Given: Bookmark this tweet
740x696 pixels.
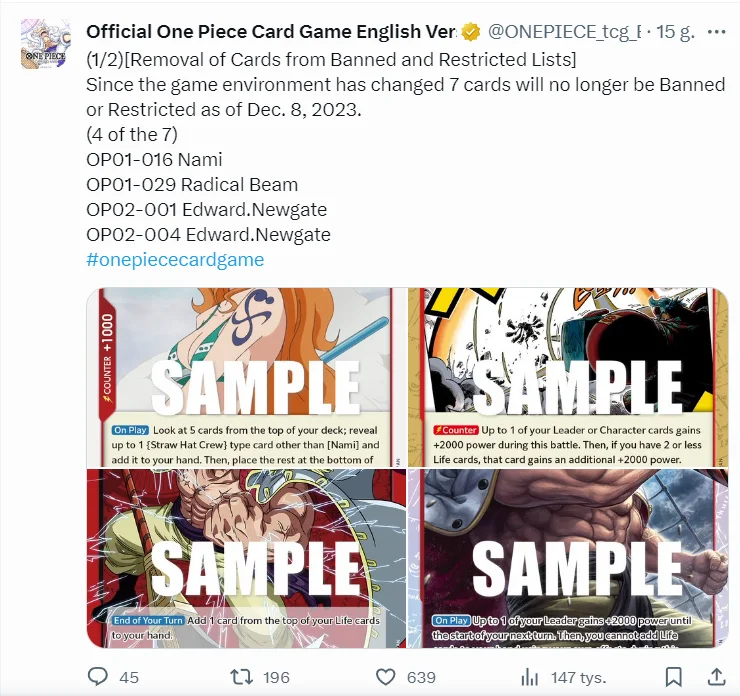Looking at the screenshot, I should point(673,677).
